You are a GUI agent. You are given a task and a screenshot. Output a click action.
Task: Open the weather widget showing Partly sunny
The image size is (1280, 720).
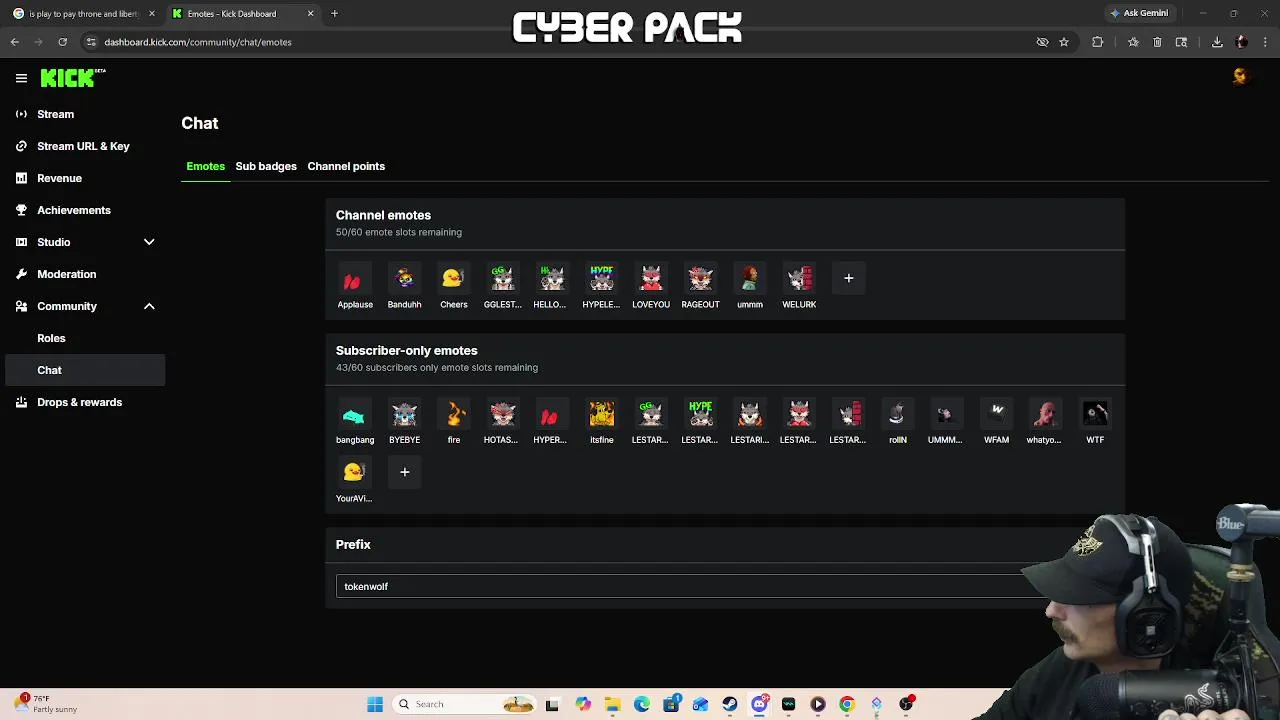coord(47,704)
